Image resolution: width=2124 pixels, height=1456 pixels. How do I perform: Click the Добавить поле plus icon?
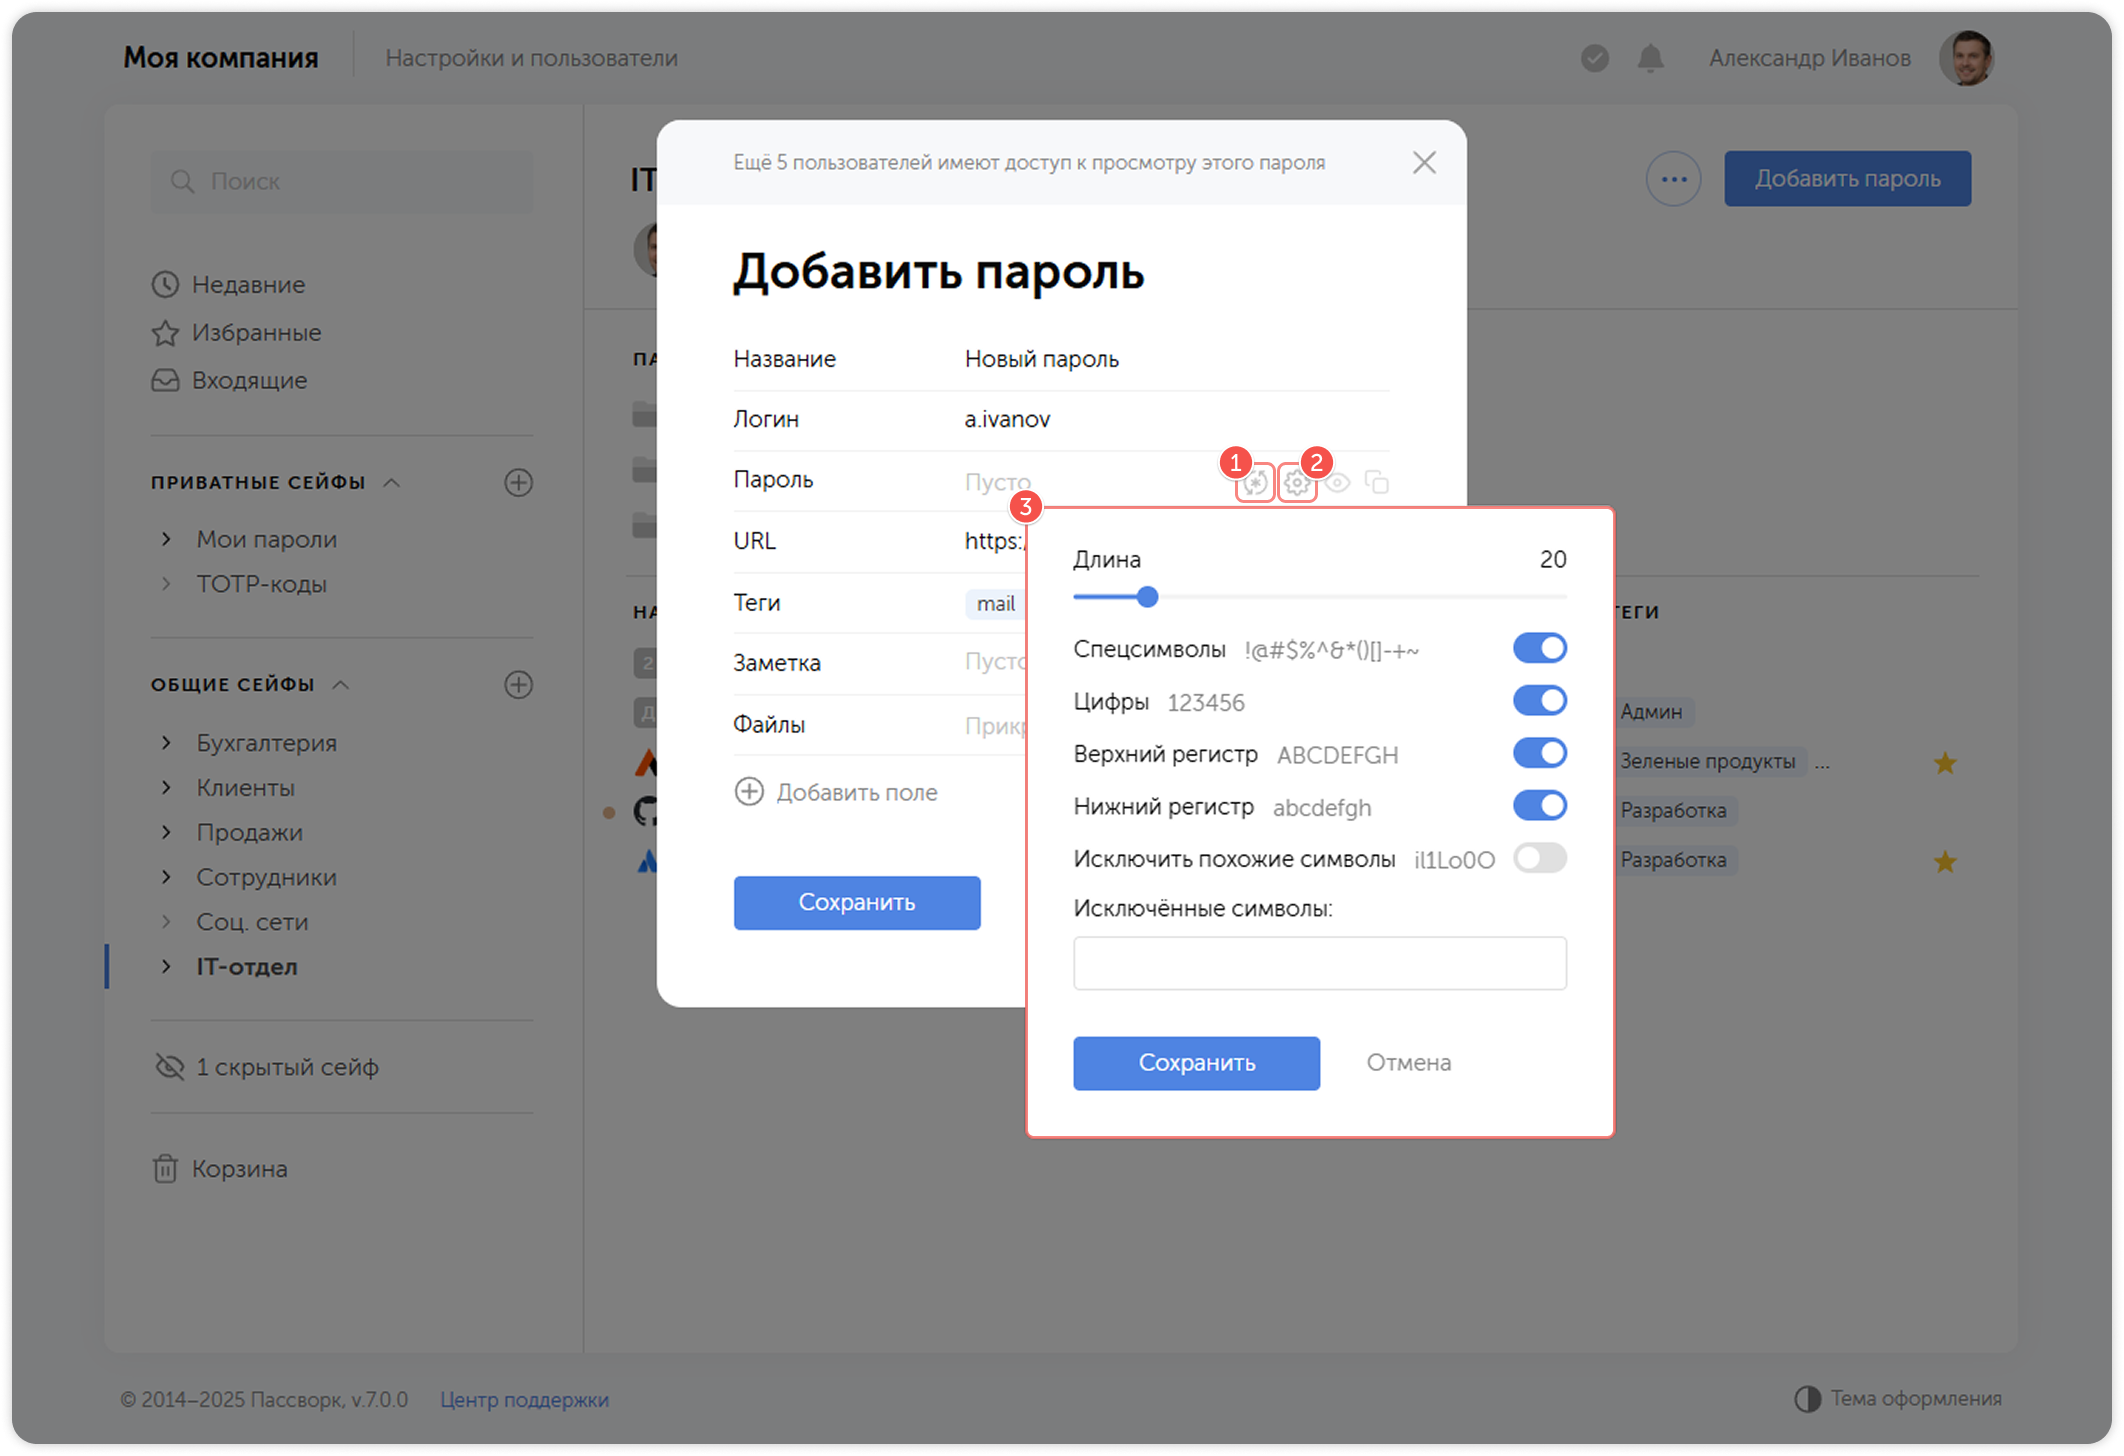click(x=749, y=792)
